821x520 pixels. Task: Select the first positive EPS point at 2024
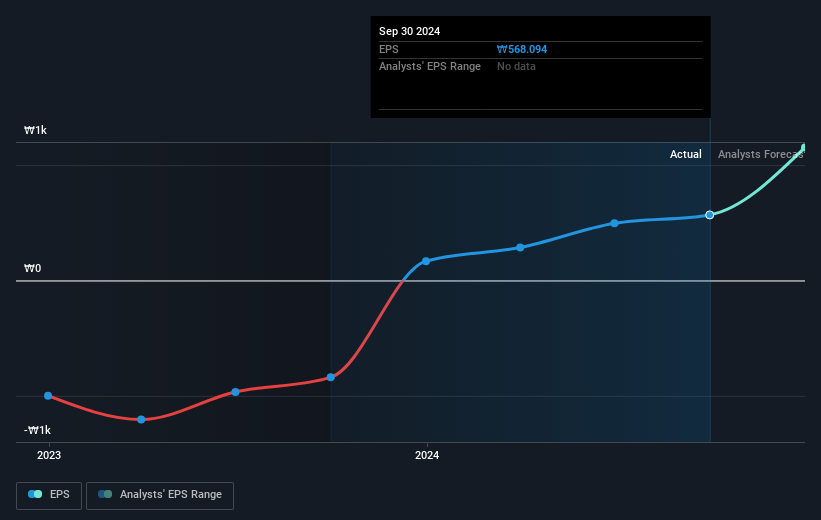(x=426, y=261)
